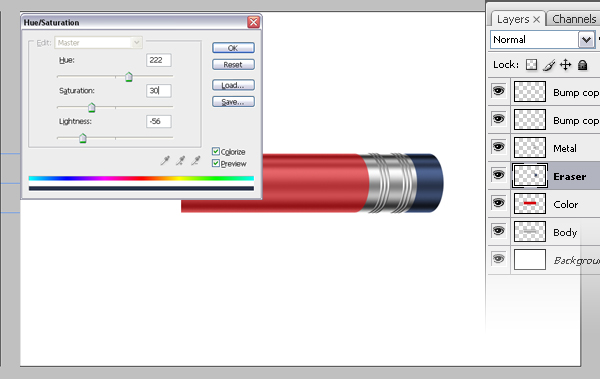Click the lock all padlock icon
This screenshot has height=379, width=600.
click(582, 65)
